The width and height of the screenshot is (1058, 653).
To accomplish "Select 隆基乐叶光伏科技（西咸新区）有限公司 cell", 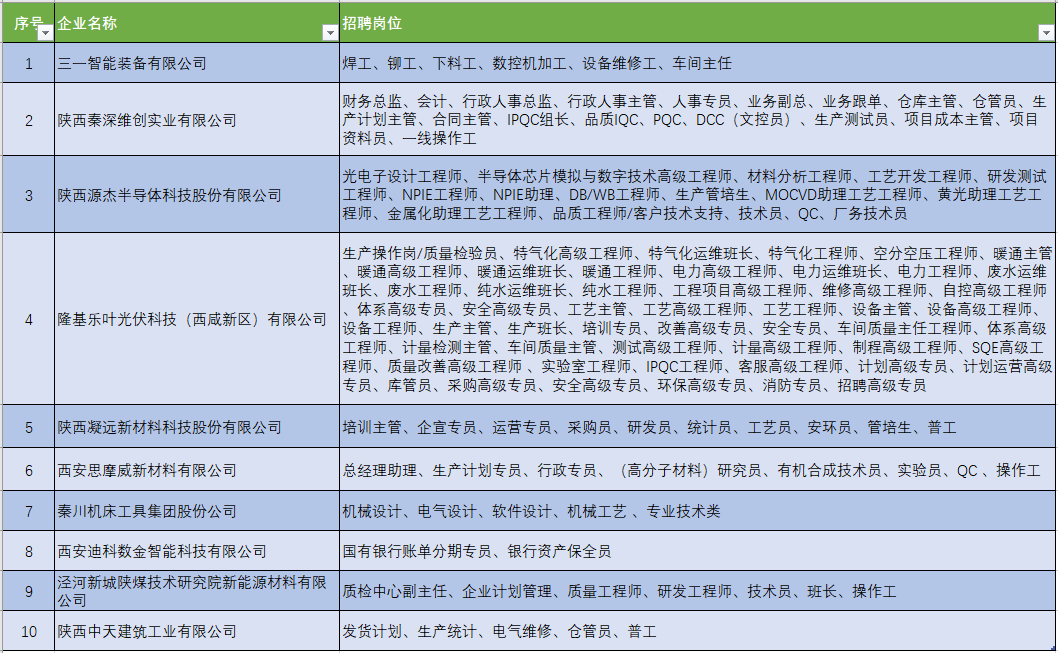I will pos(197,319).
